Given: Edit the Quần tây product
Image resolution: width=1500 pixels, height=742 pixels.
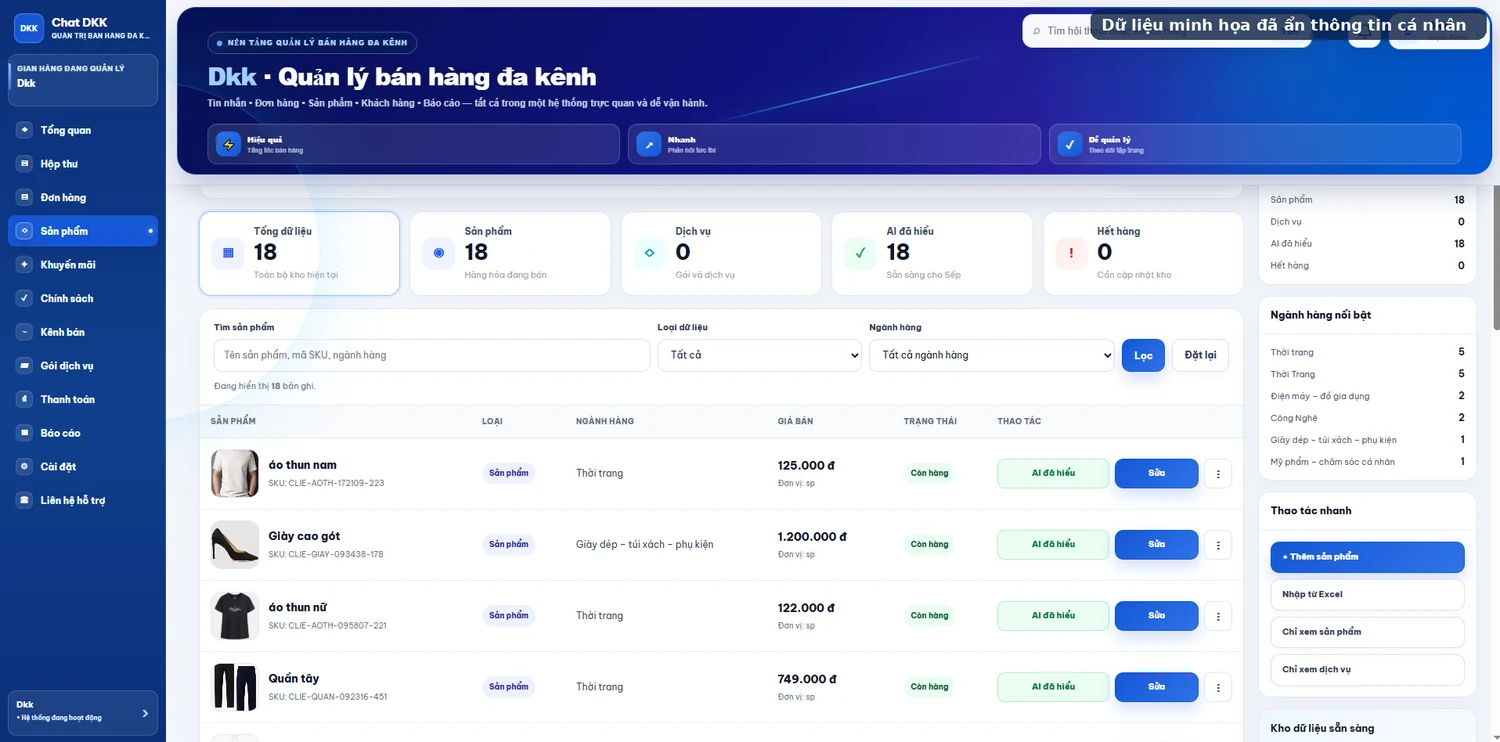Looking at the screenshot, I should coord(1156,687).
